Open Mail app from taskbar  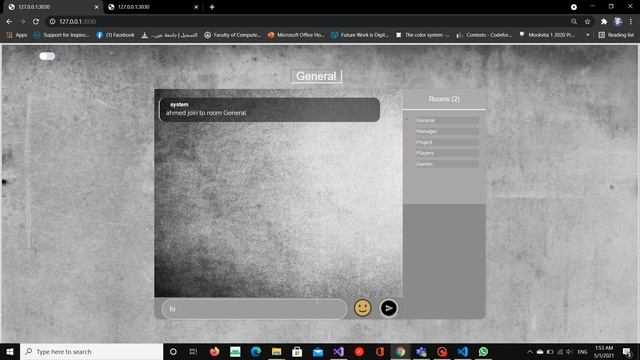pyautogui.click(x=318, y=351)
